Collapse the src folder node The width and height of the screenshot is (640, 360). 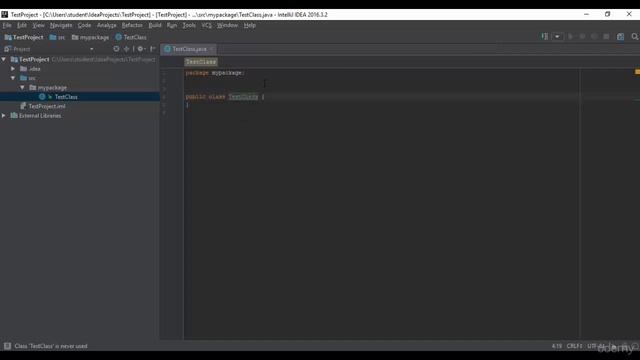pyautogui.click(x=13, y=78)
